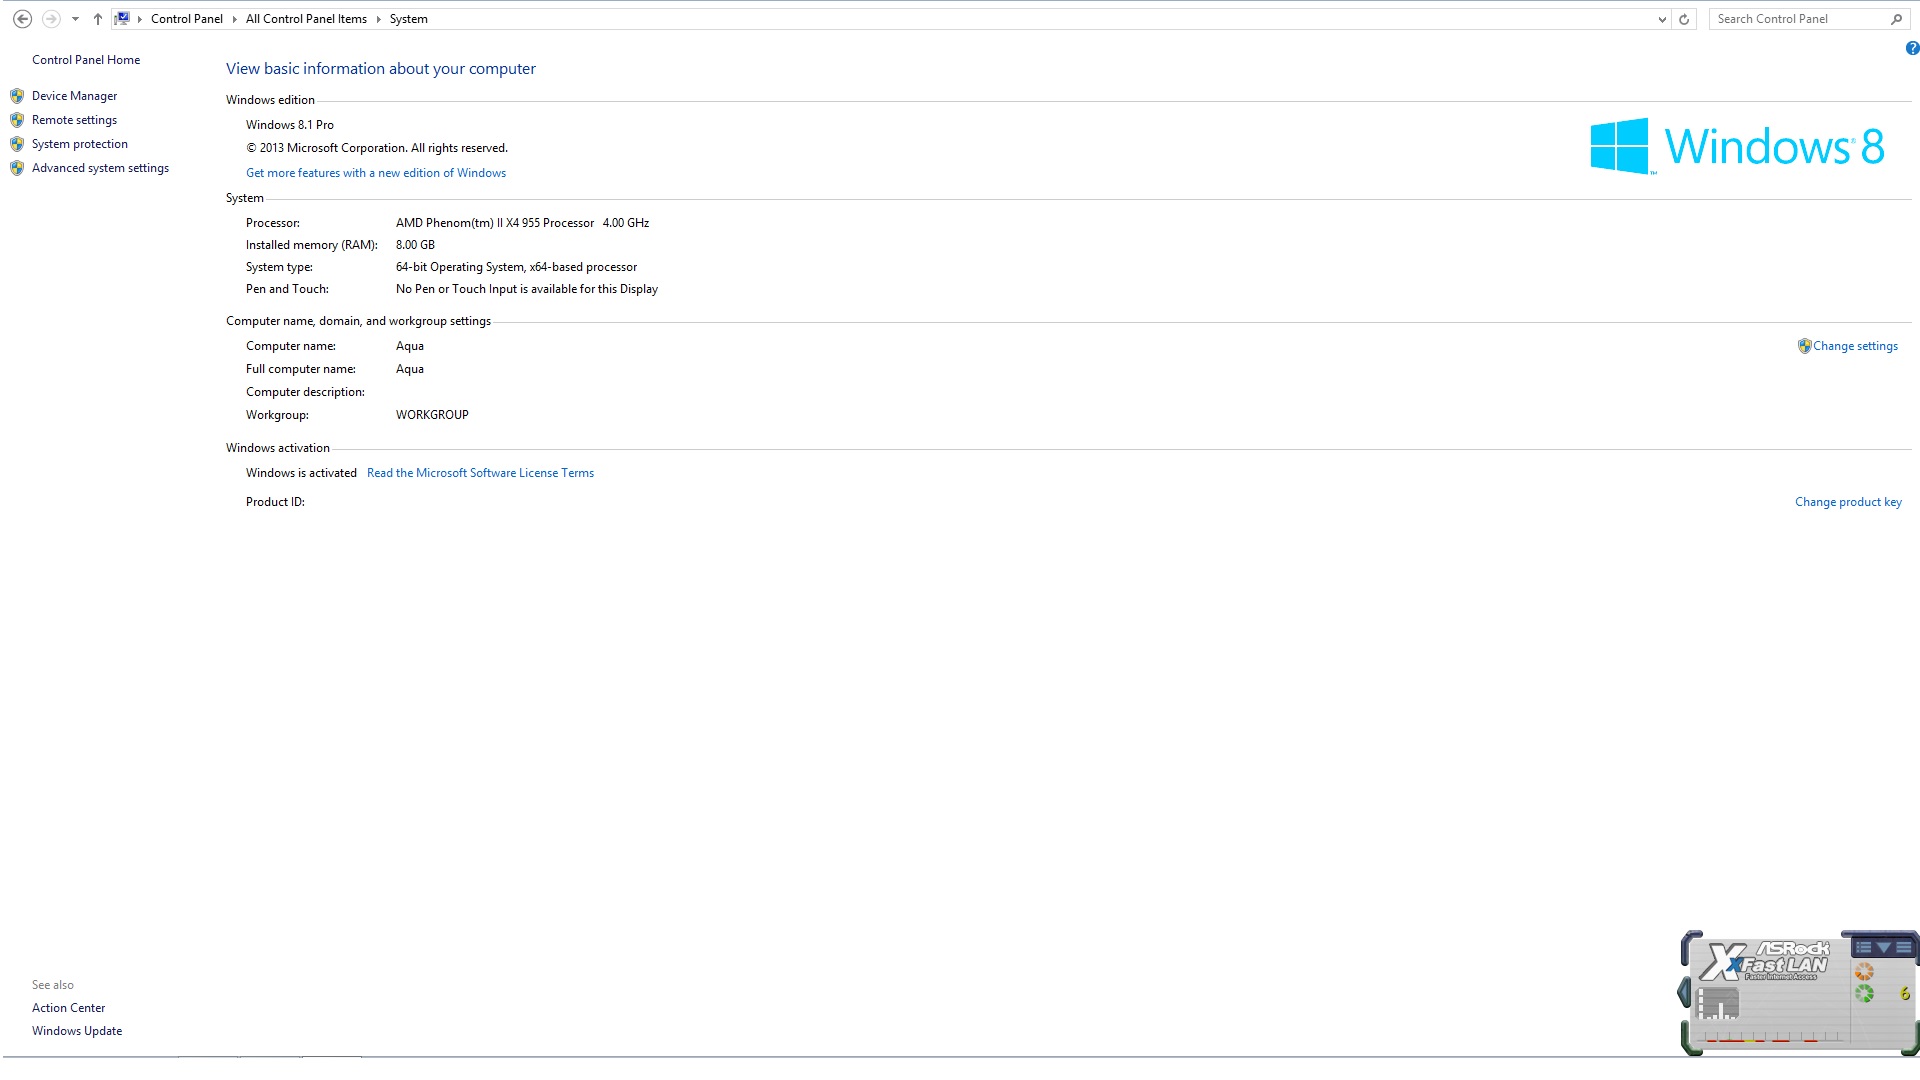Image resolution: width=1920 pixels, height=1080 pixels.
Task: Expand the chevron after All Control Panel Items
Action: 378,19
